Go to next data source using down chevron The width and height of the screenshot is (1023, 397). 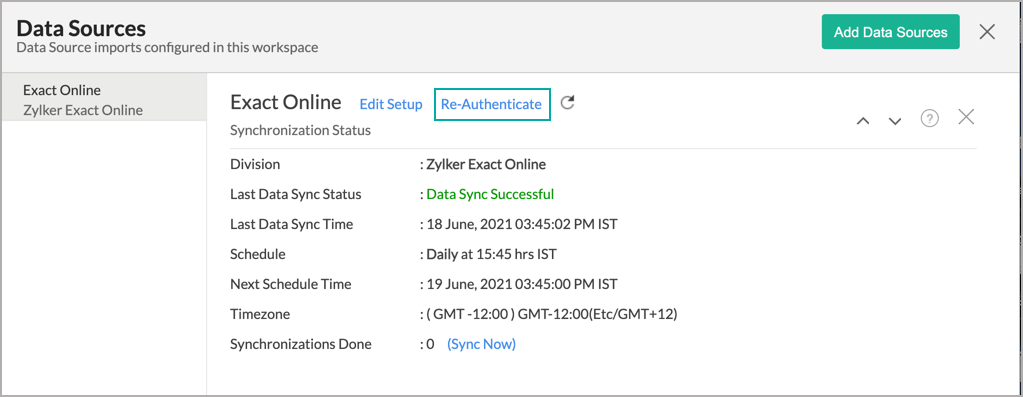[x=895, y=121]
